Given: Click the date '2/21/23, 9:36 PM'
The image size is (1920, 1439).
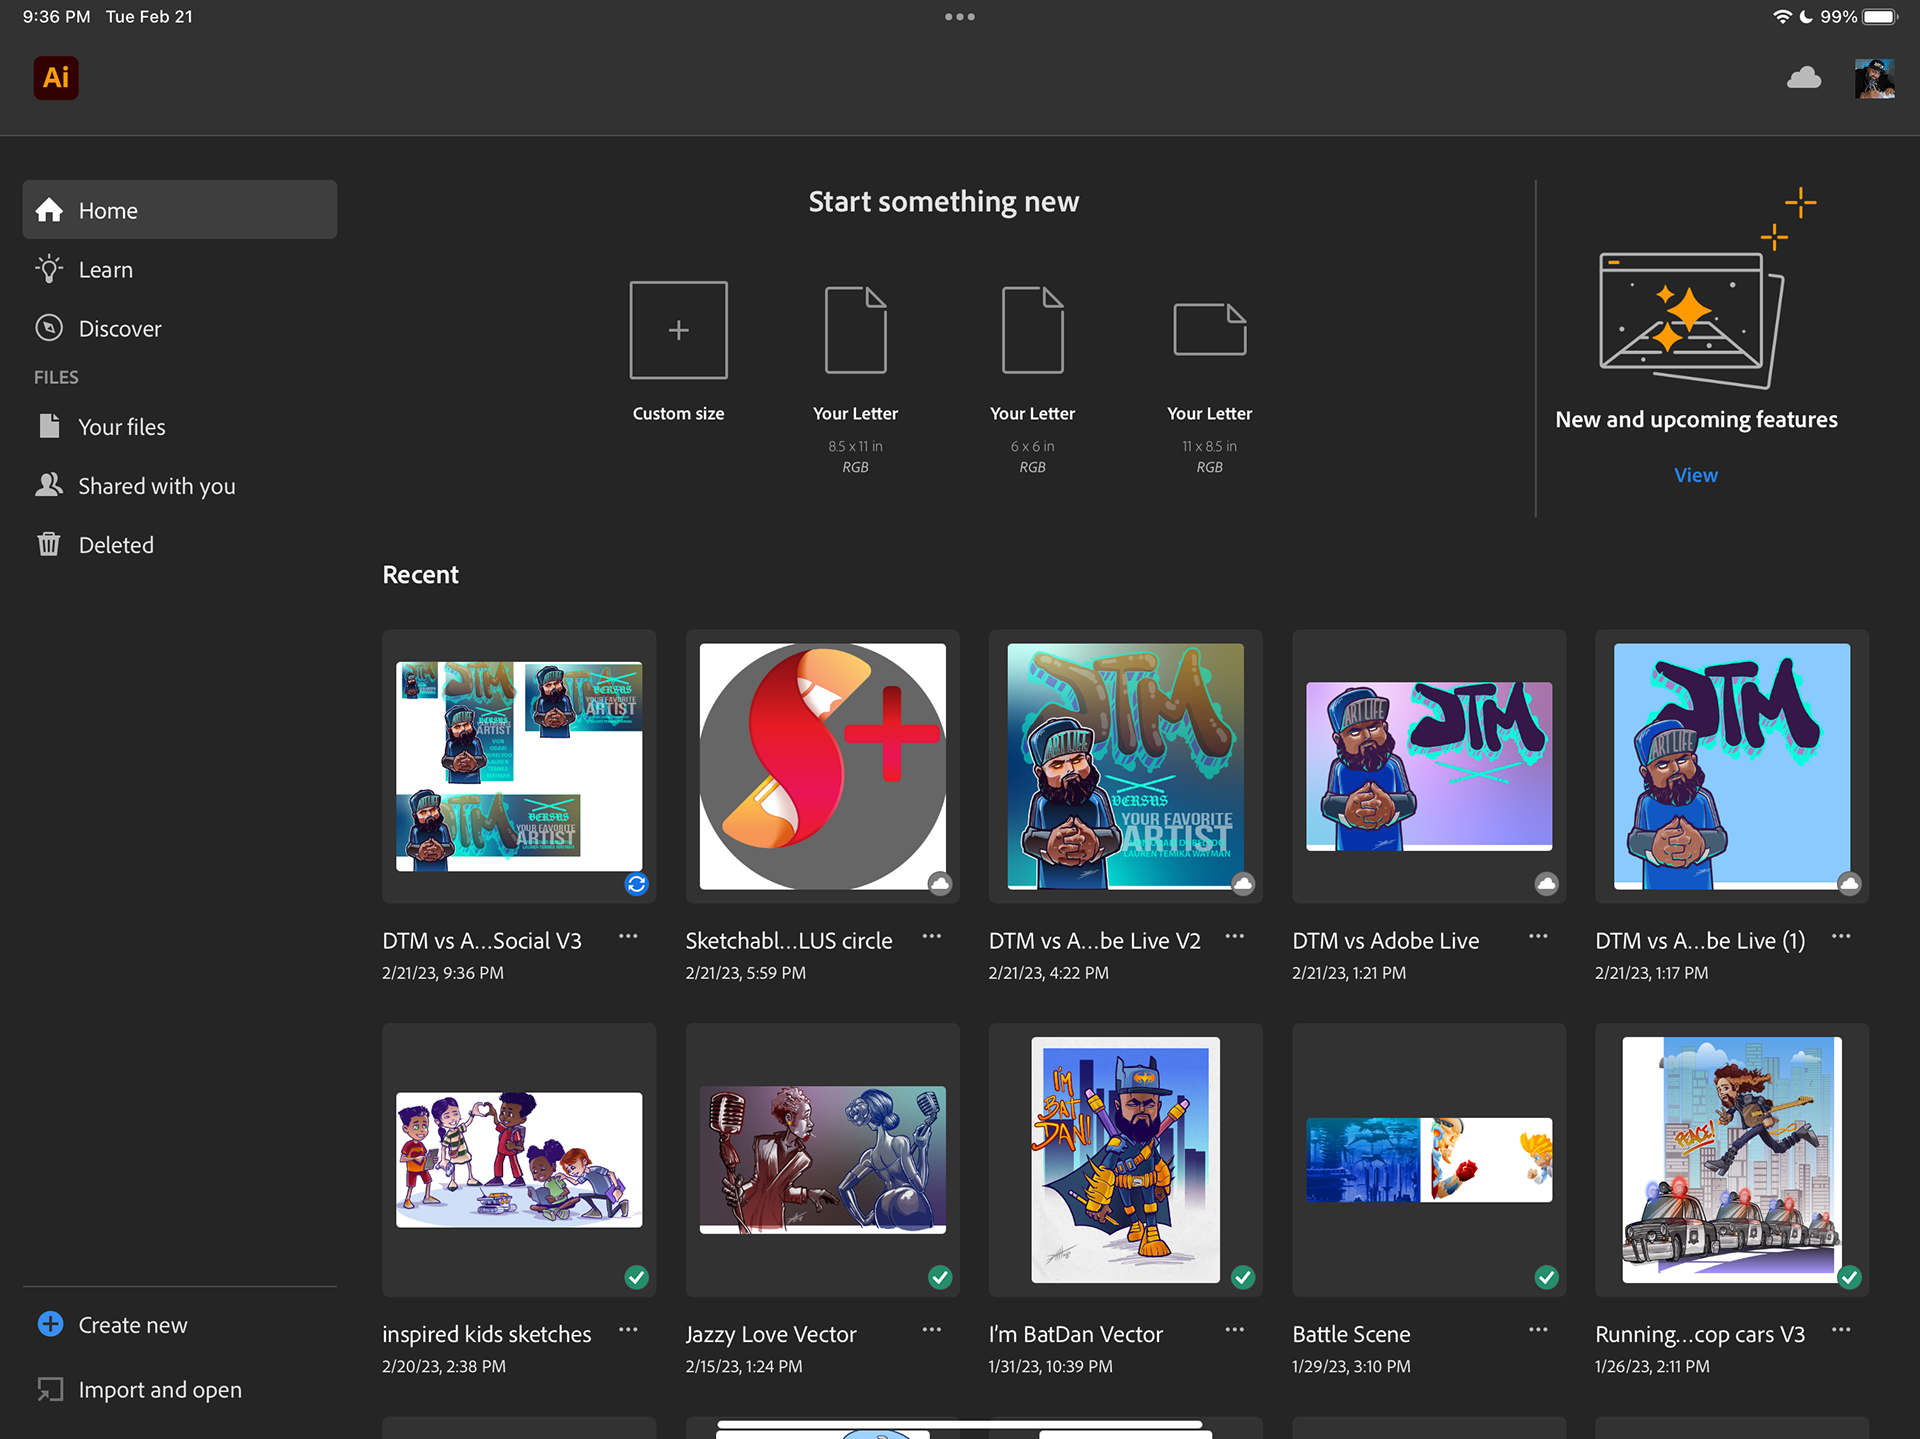Looking at the screenshot, I should [x=443, y=973].
